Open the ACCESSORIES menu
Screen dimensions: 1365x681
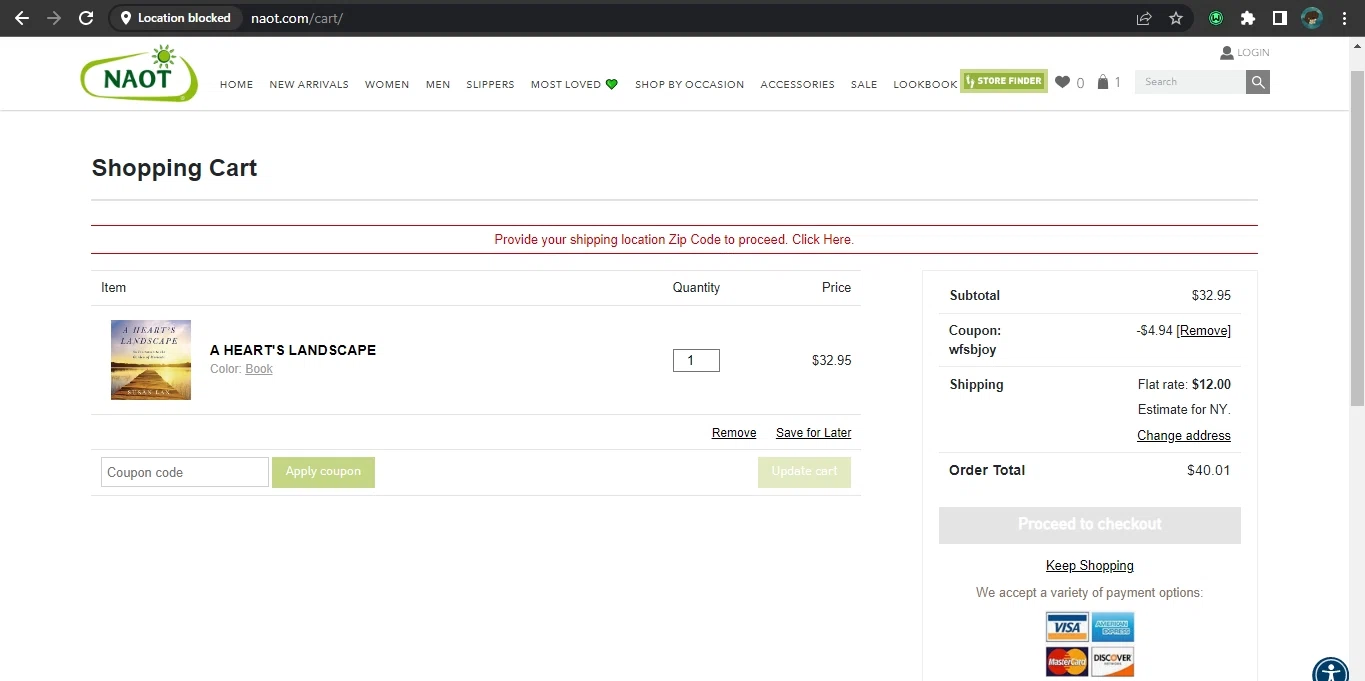point(797,85)
